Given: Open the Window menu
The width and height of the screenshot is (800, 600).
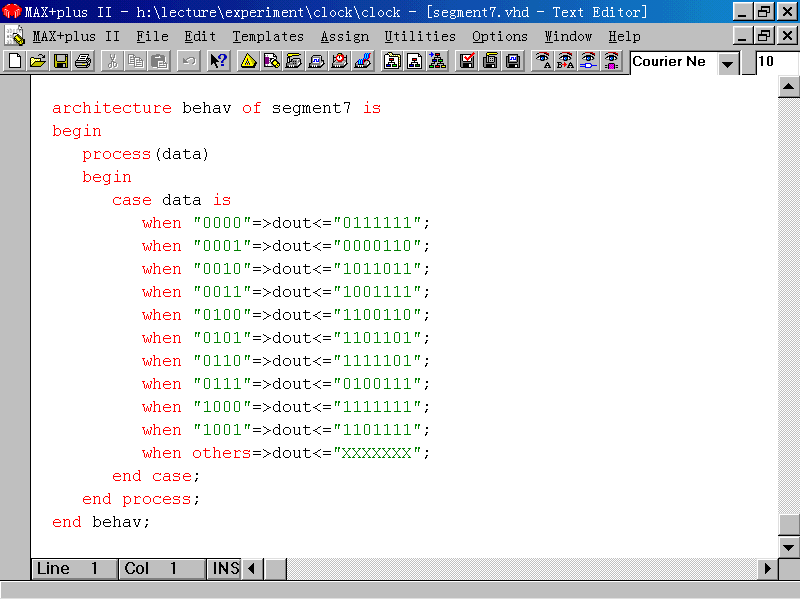Looking at the screenshot, I should [568, 36].
